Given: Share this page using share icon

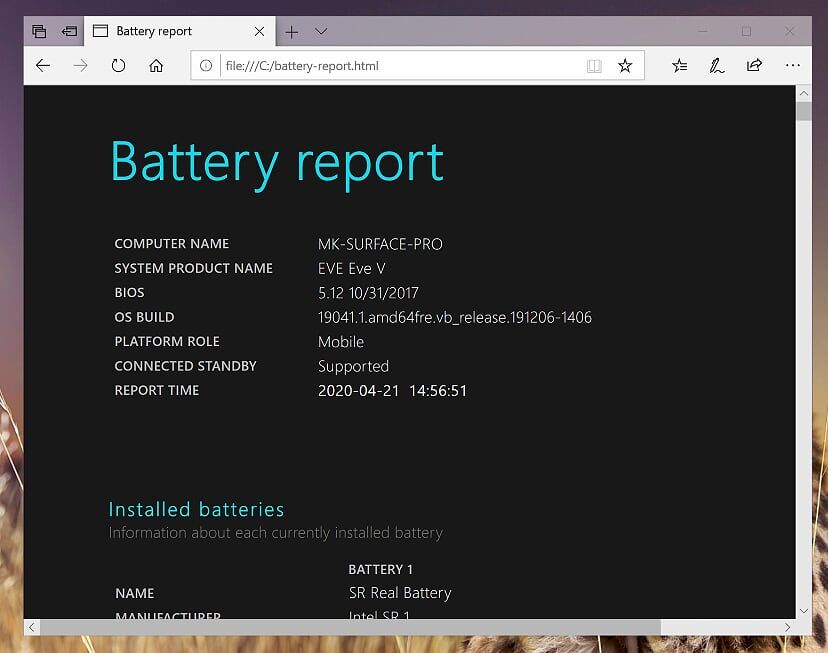Looking at the screenshot, I should [x=754, y=66].
